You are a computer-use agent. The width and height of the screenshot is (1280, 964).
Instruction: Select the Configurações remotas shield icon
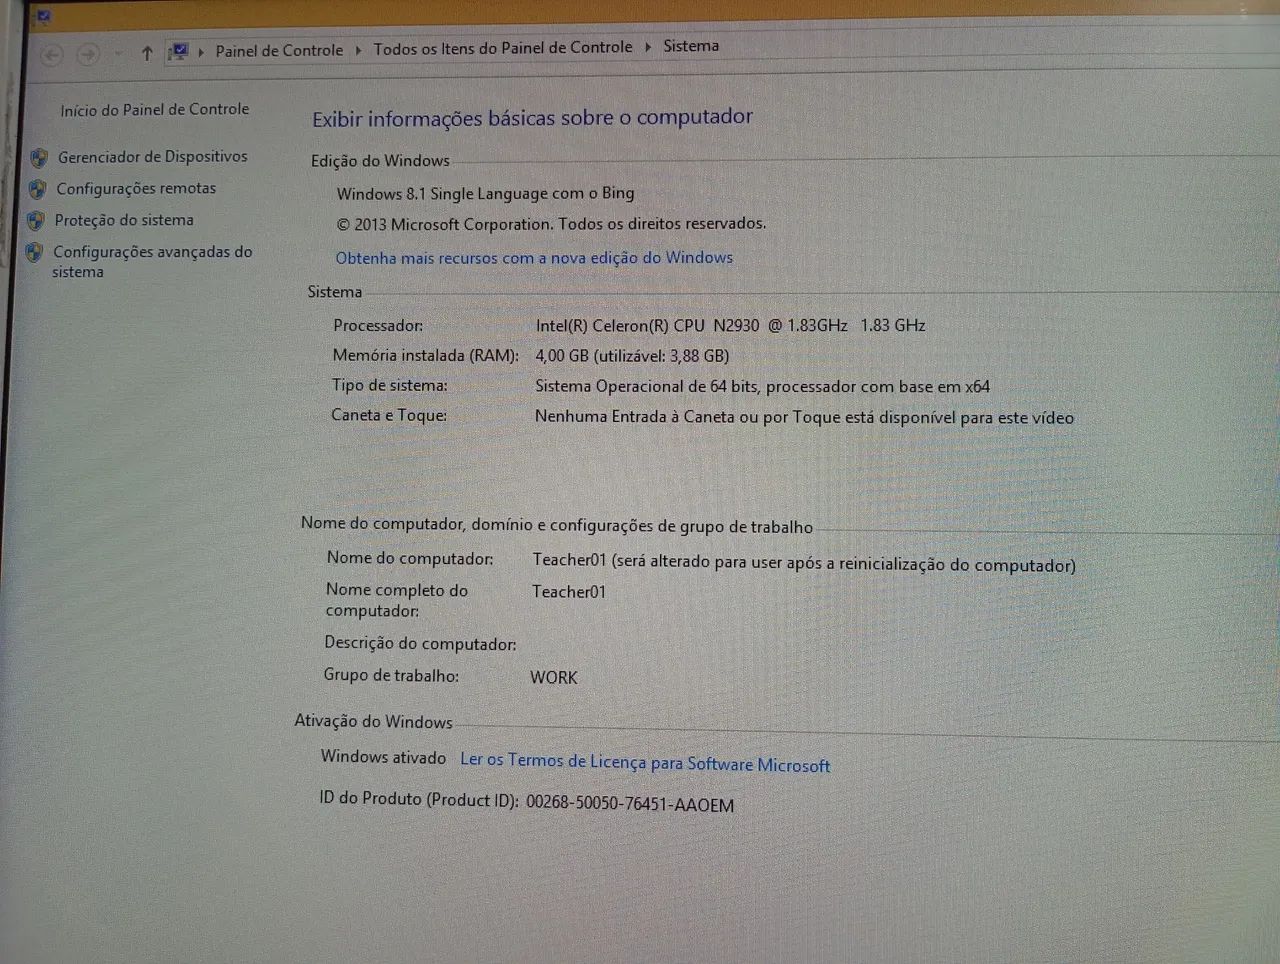coord(37,189)
